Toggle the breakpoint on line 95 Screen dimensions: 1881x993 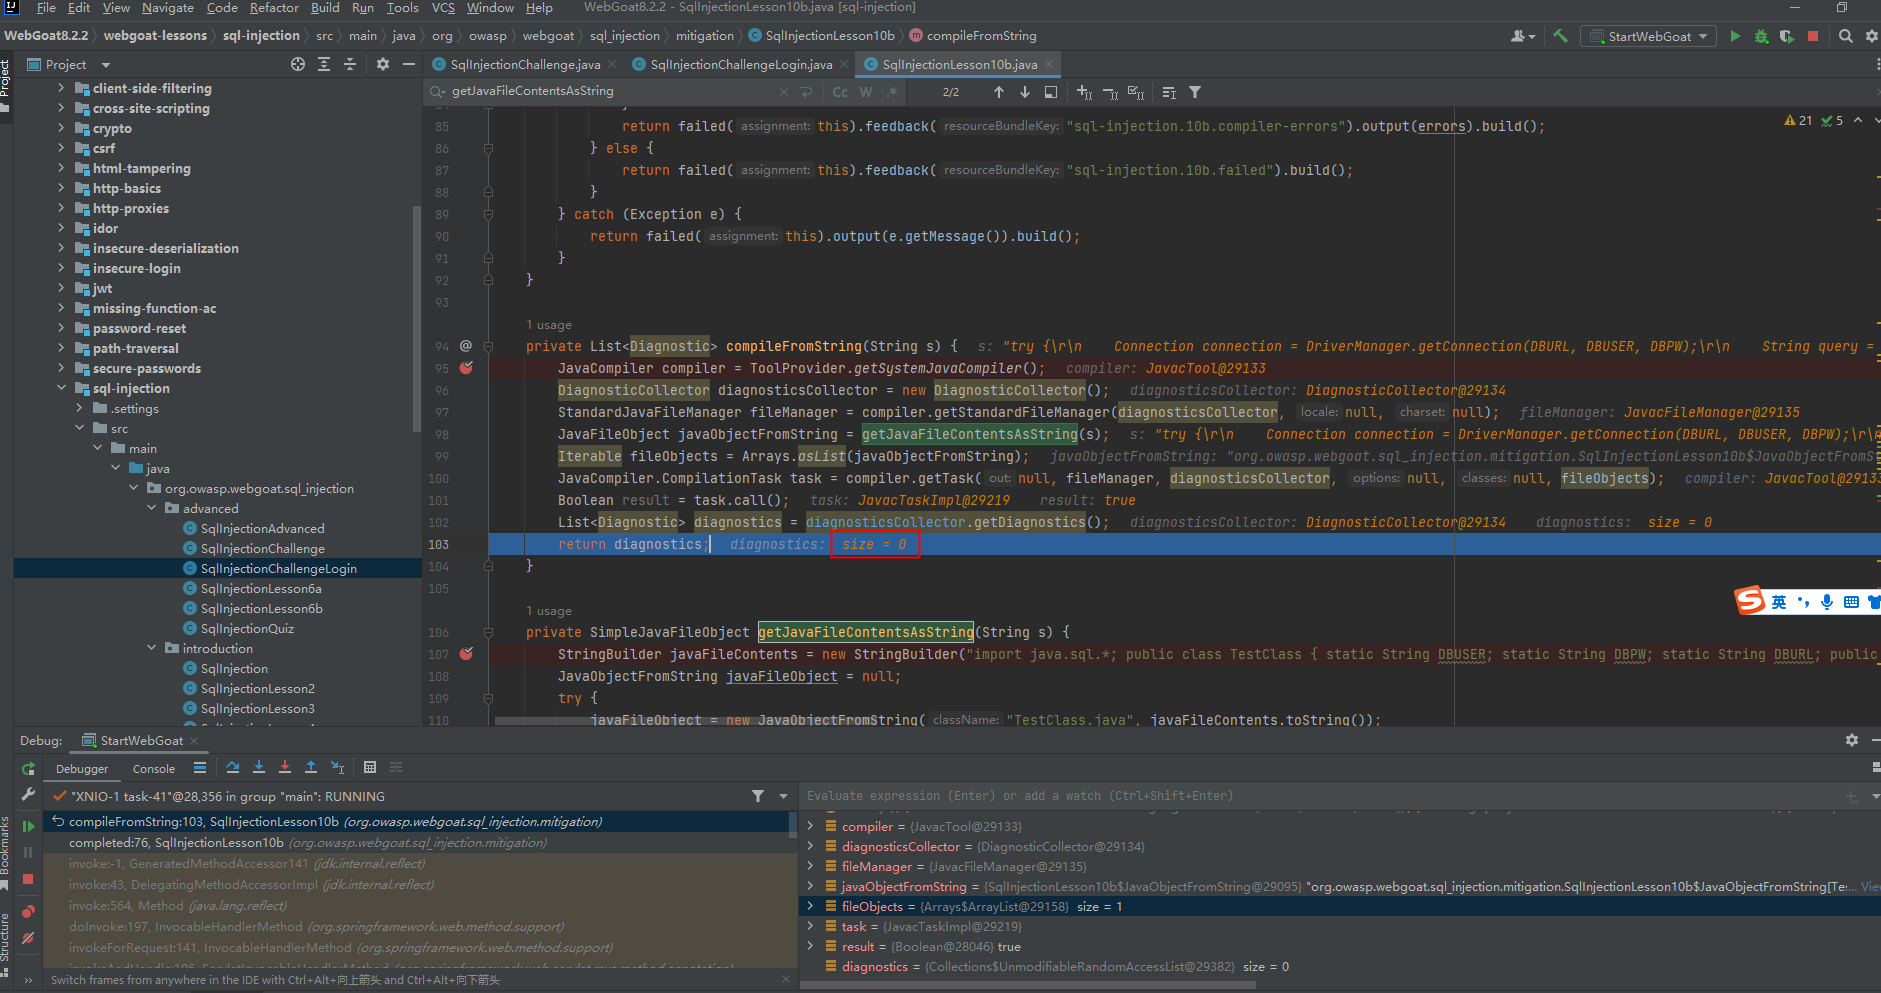click(x=466, y=368)
